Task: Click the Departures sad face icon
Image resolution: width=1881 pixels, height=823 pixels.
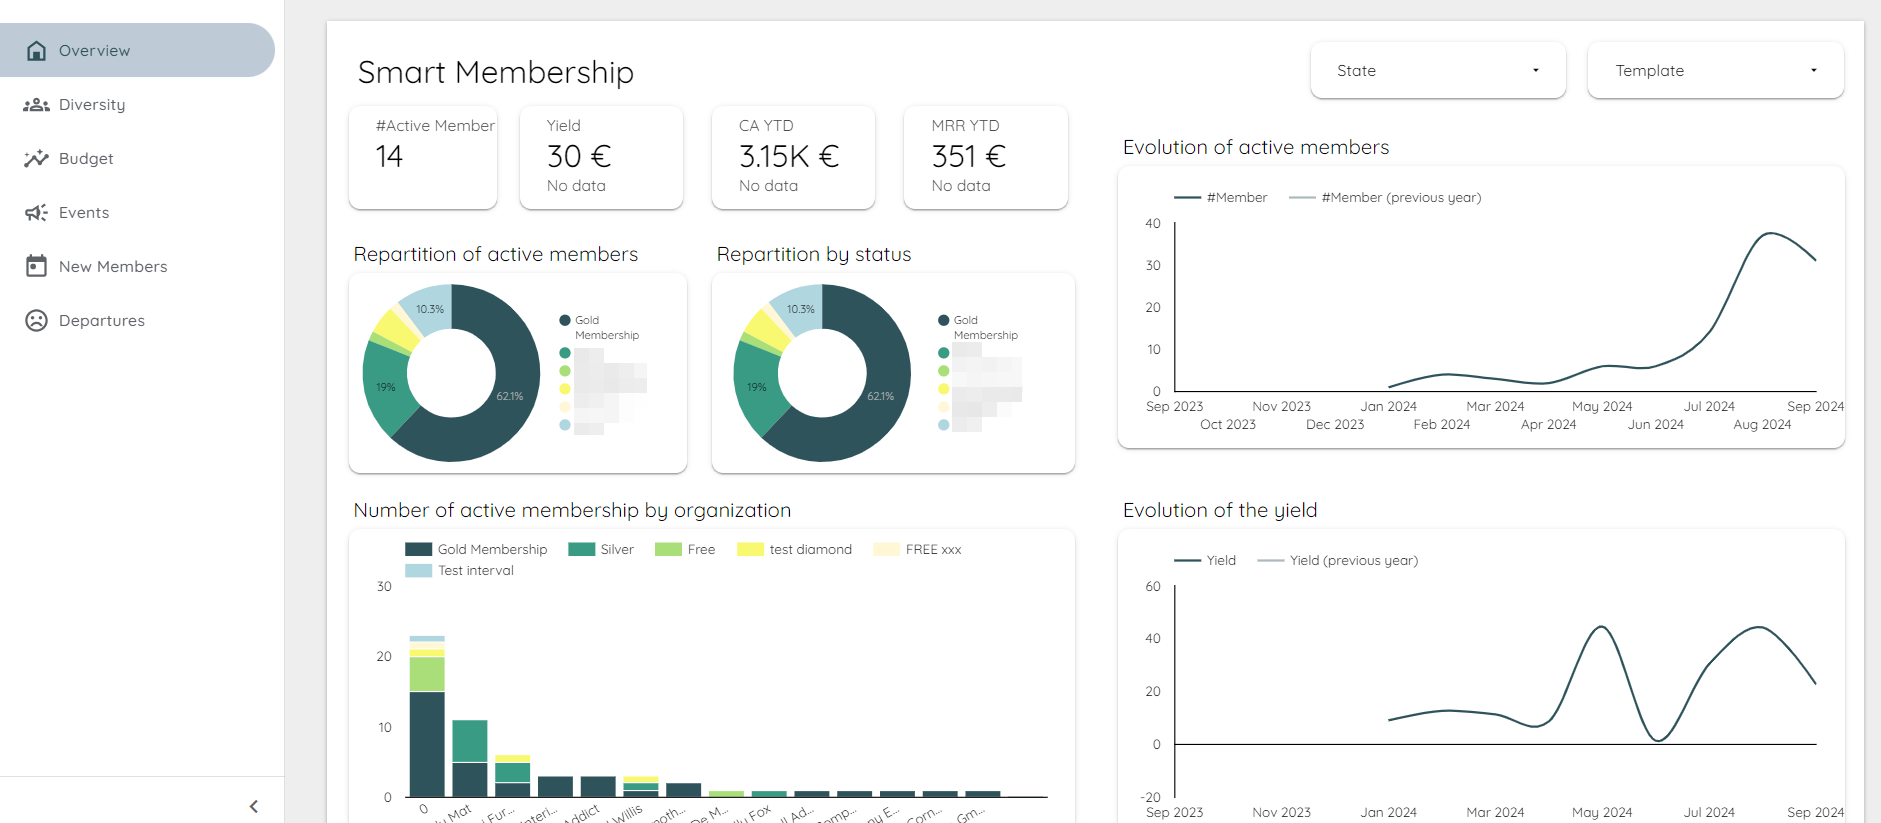Action: 36,321
